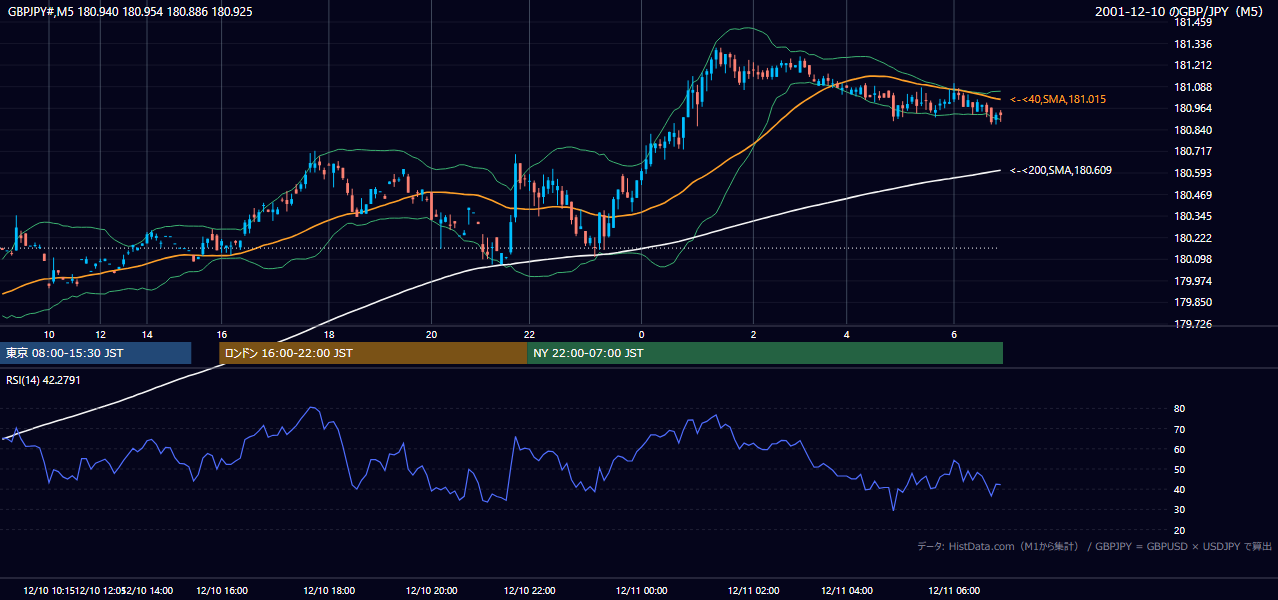Click the 12/10 14:00 date label

(x=147, y=590)
